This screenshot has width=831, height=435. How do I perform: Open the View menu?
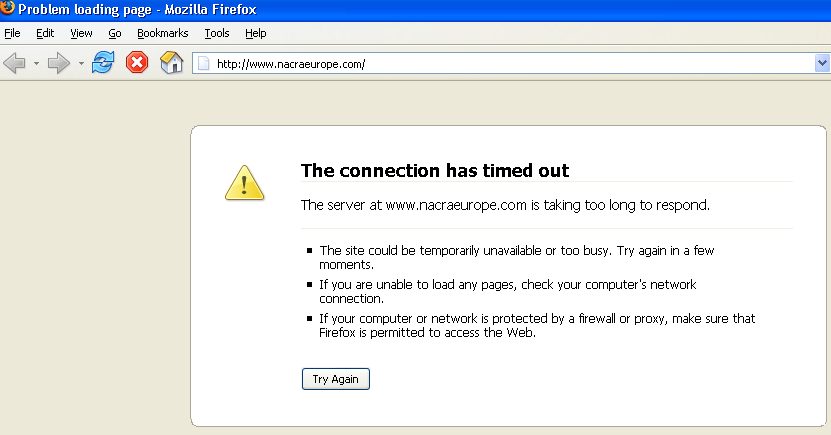(81, 33)
